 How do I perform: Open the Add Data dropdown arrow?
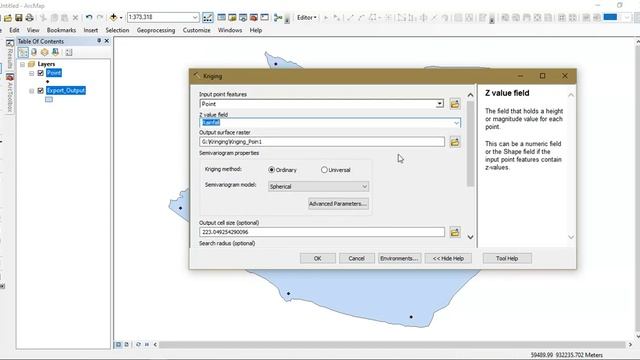[121, 18]
